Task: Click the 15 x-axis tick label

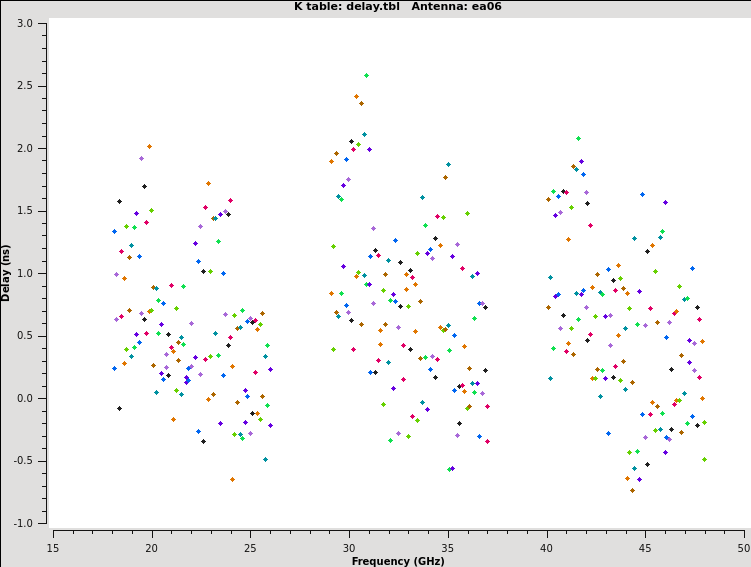Action: (53, 547)
